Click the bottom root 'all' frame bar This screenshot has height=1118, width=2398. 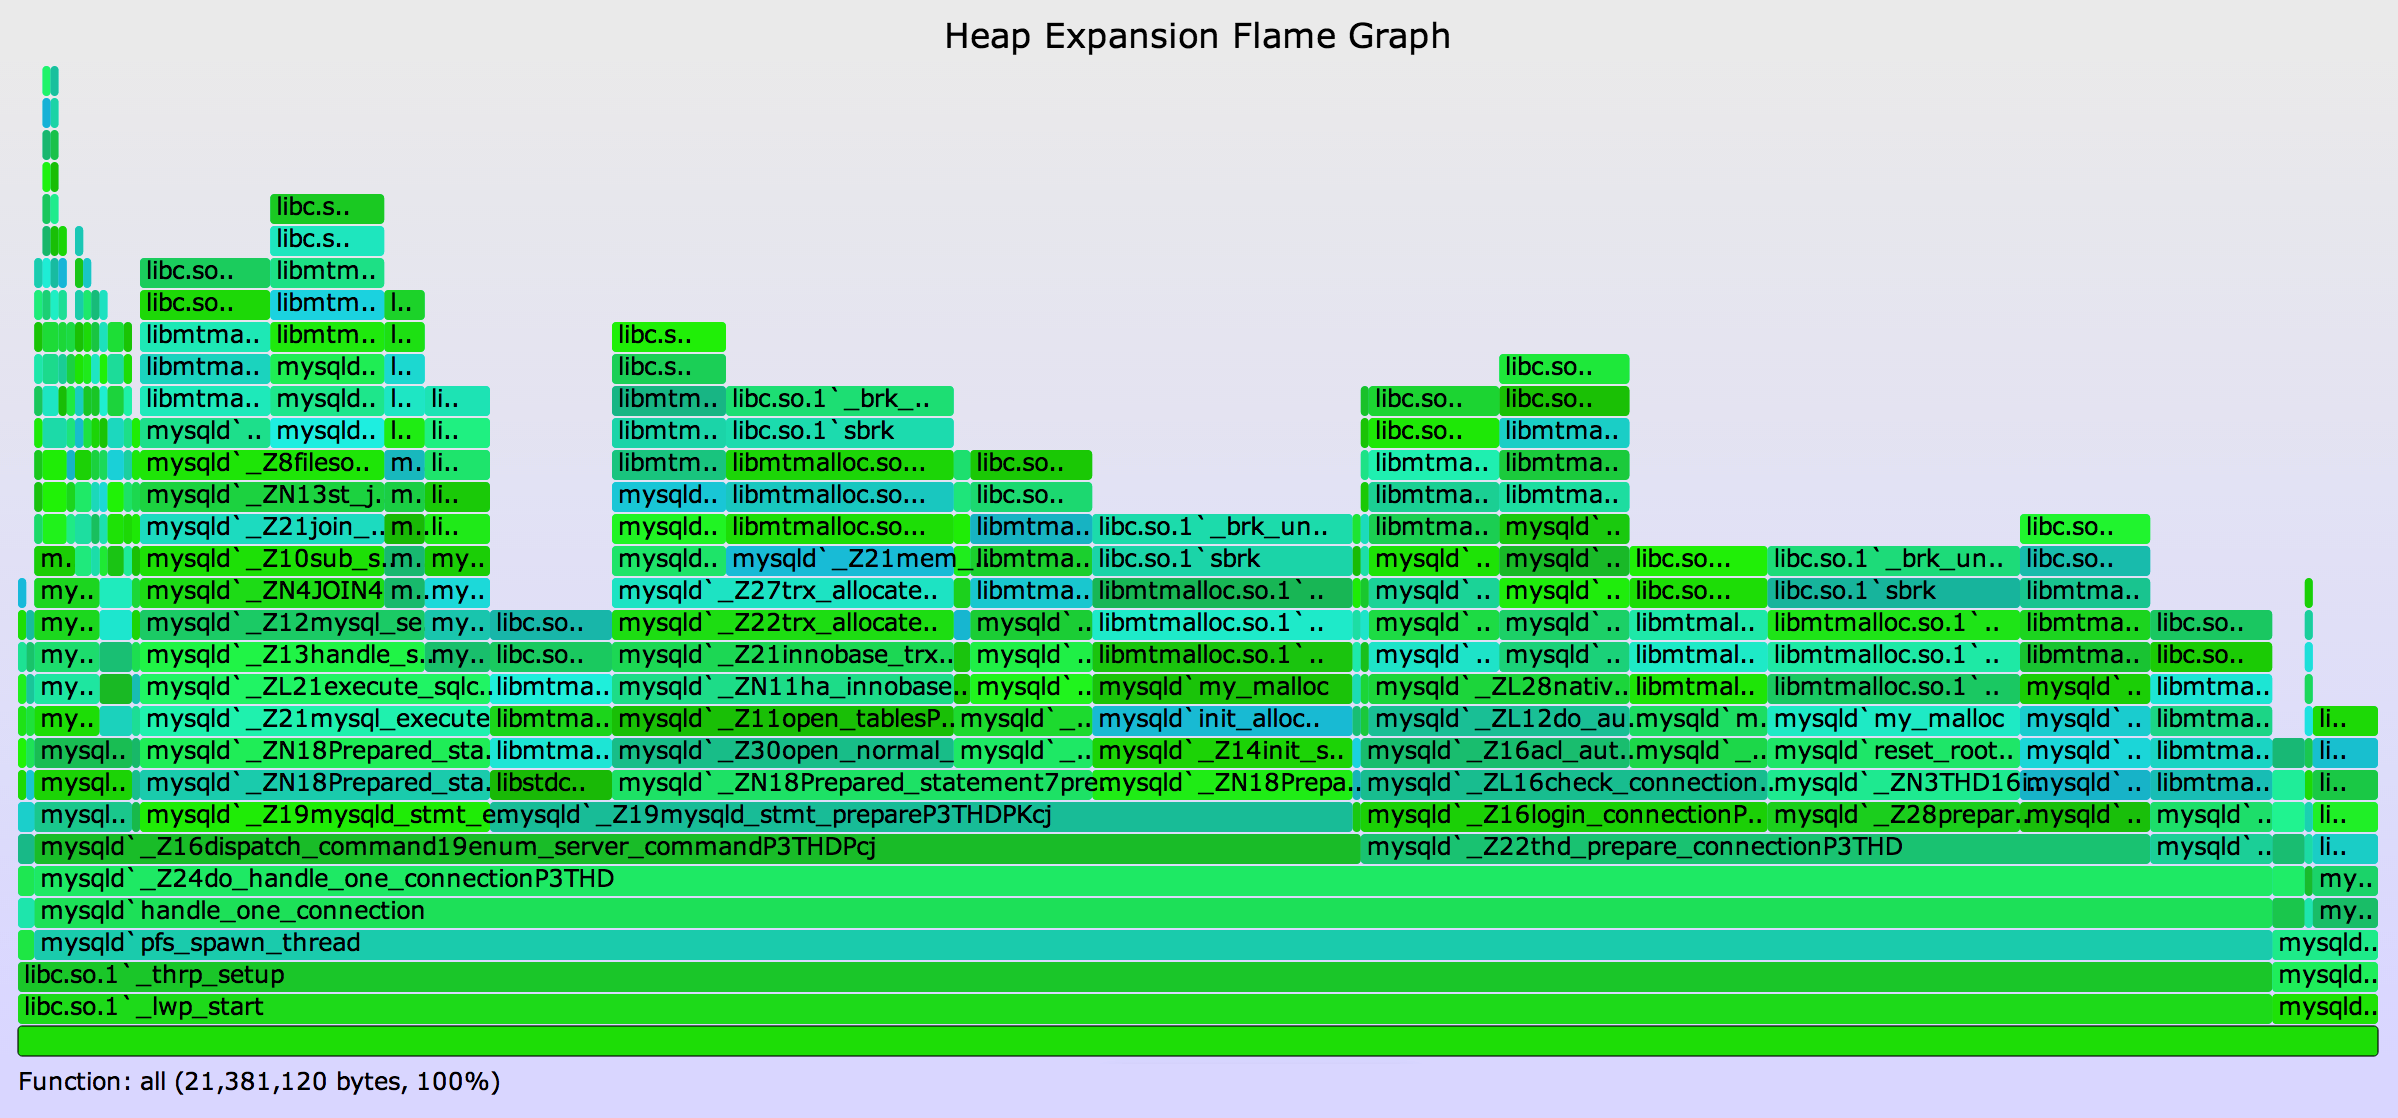pos(1196,1040)
